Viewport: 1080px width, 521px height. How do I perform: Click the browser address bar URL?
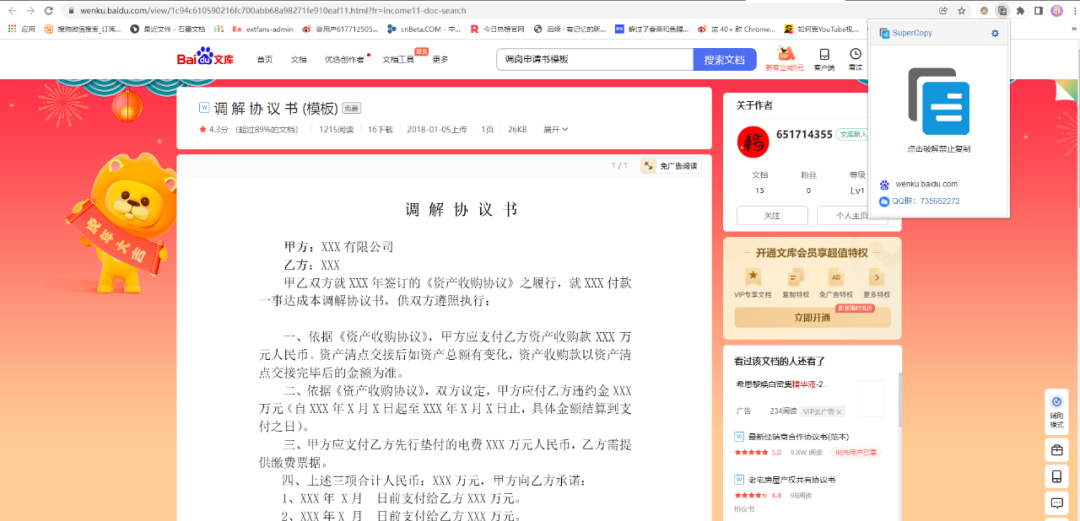pyautogui.click(x=272, y=10)
